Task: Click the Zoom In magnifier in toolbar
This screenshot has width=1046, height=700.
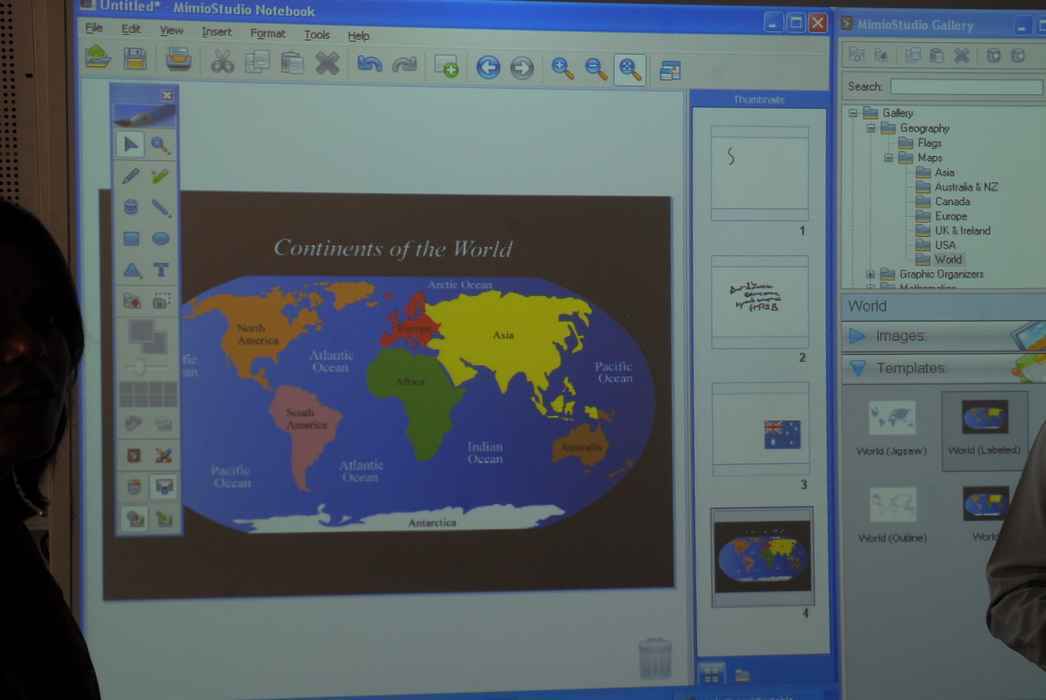Action: (x=563, y=68)
